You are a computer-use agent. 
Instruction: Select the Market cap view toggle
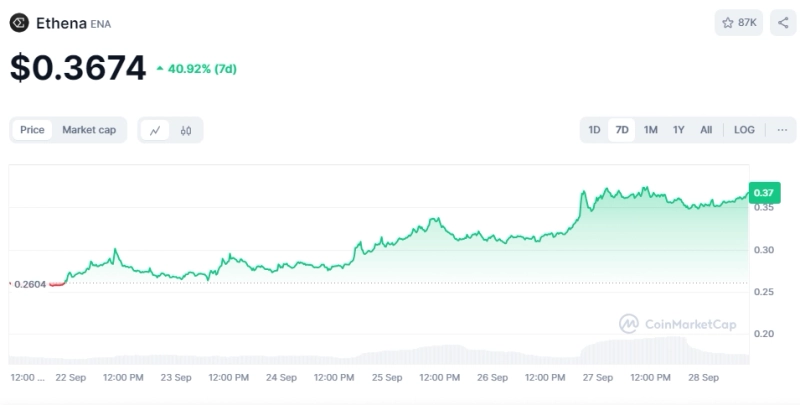tap(89, 130)
